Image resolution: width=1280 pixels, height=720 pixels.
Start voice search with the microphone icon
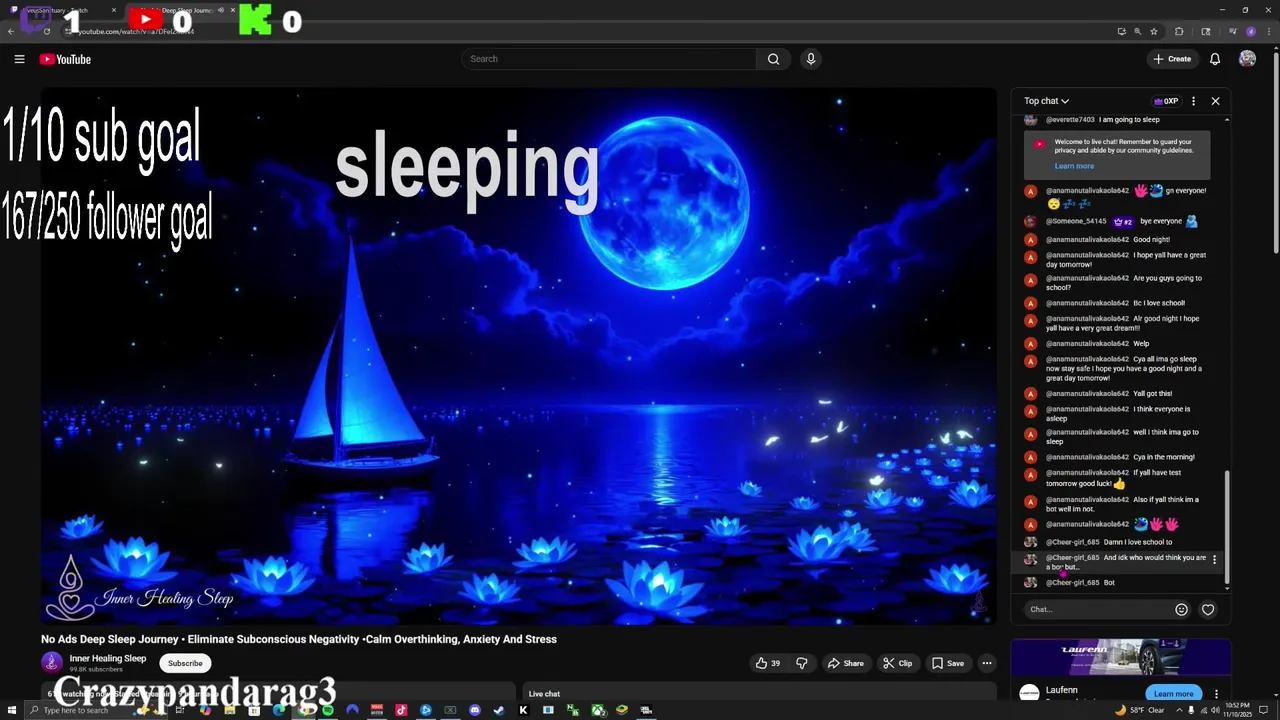point(811,59)
